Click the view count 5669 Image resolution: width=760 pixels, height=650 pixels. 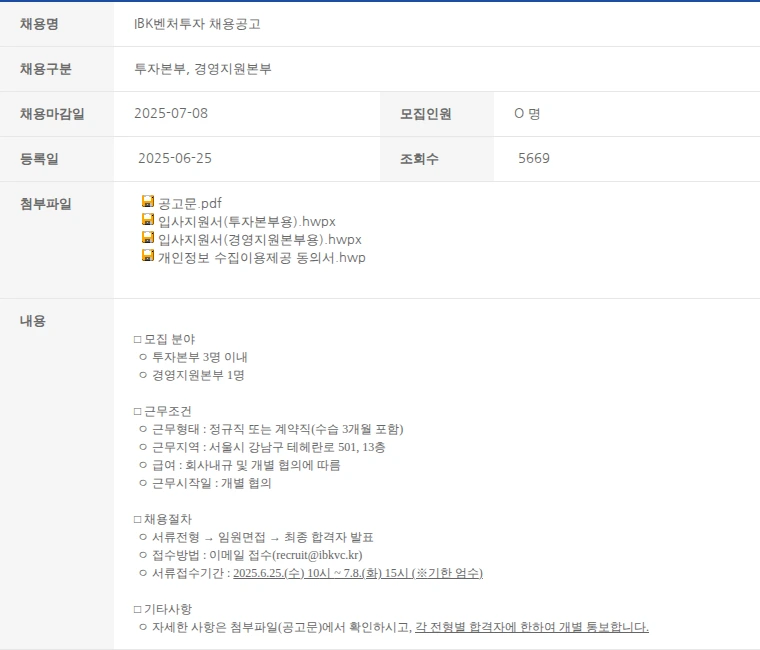tap(534, 159)
